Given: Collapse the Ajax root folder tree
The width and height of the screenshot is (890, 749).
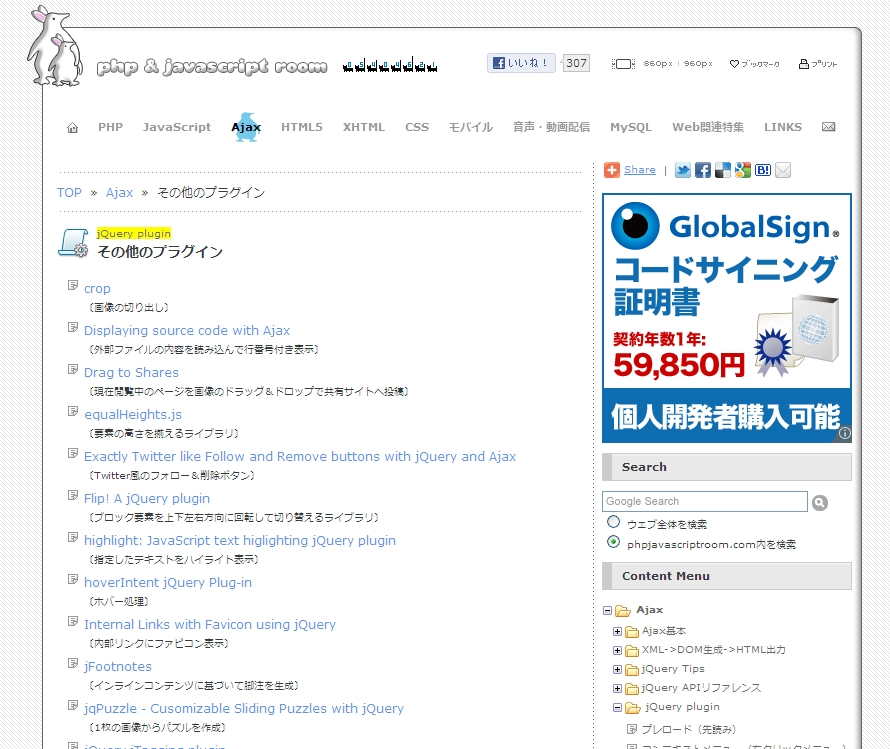Looking at the screenshot, I should click(607, 611).
